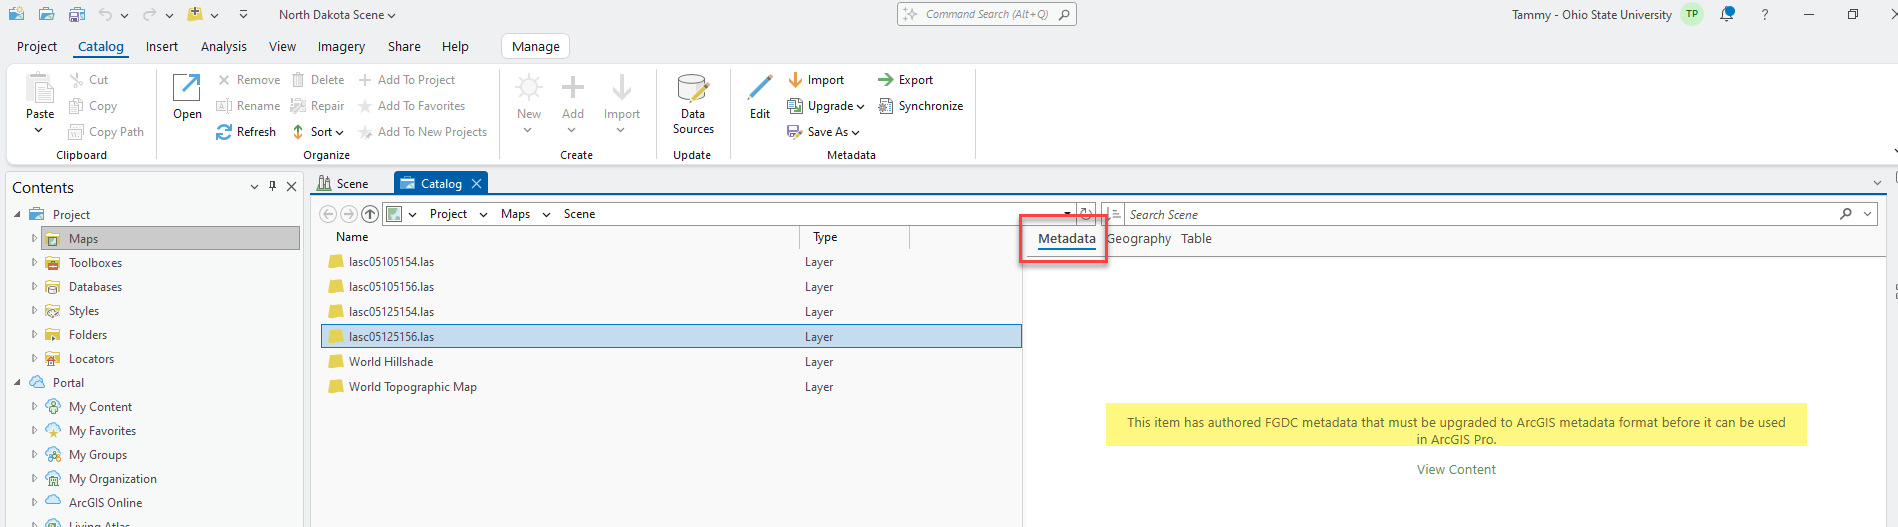1898x527 pixels.
Task: Expand the Toolboxes tree node
Action: pyautogui.click(x=34, y=263)
